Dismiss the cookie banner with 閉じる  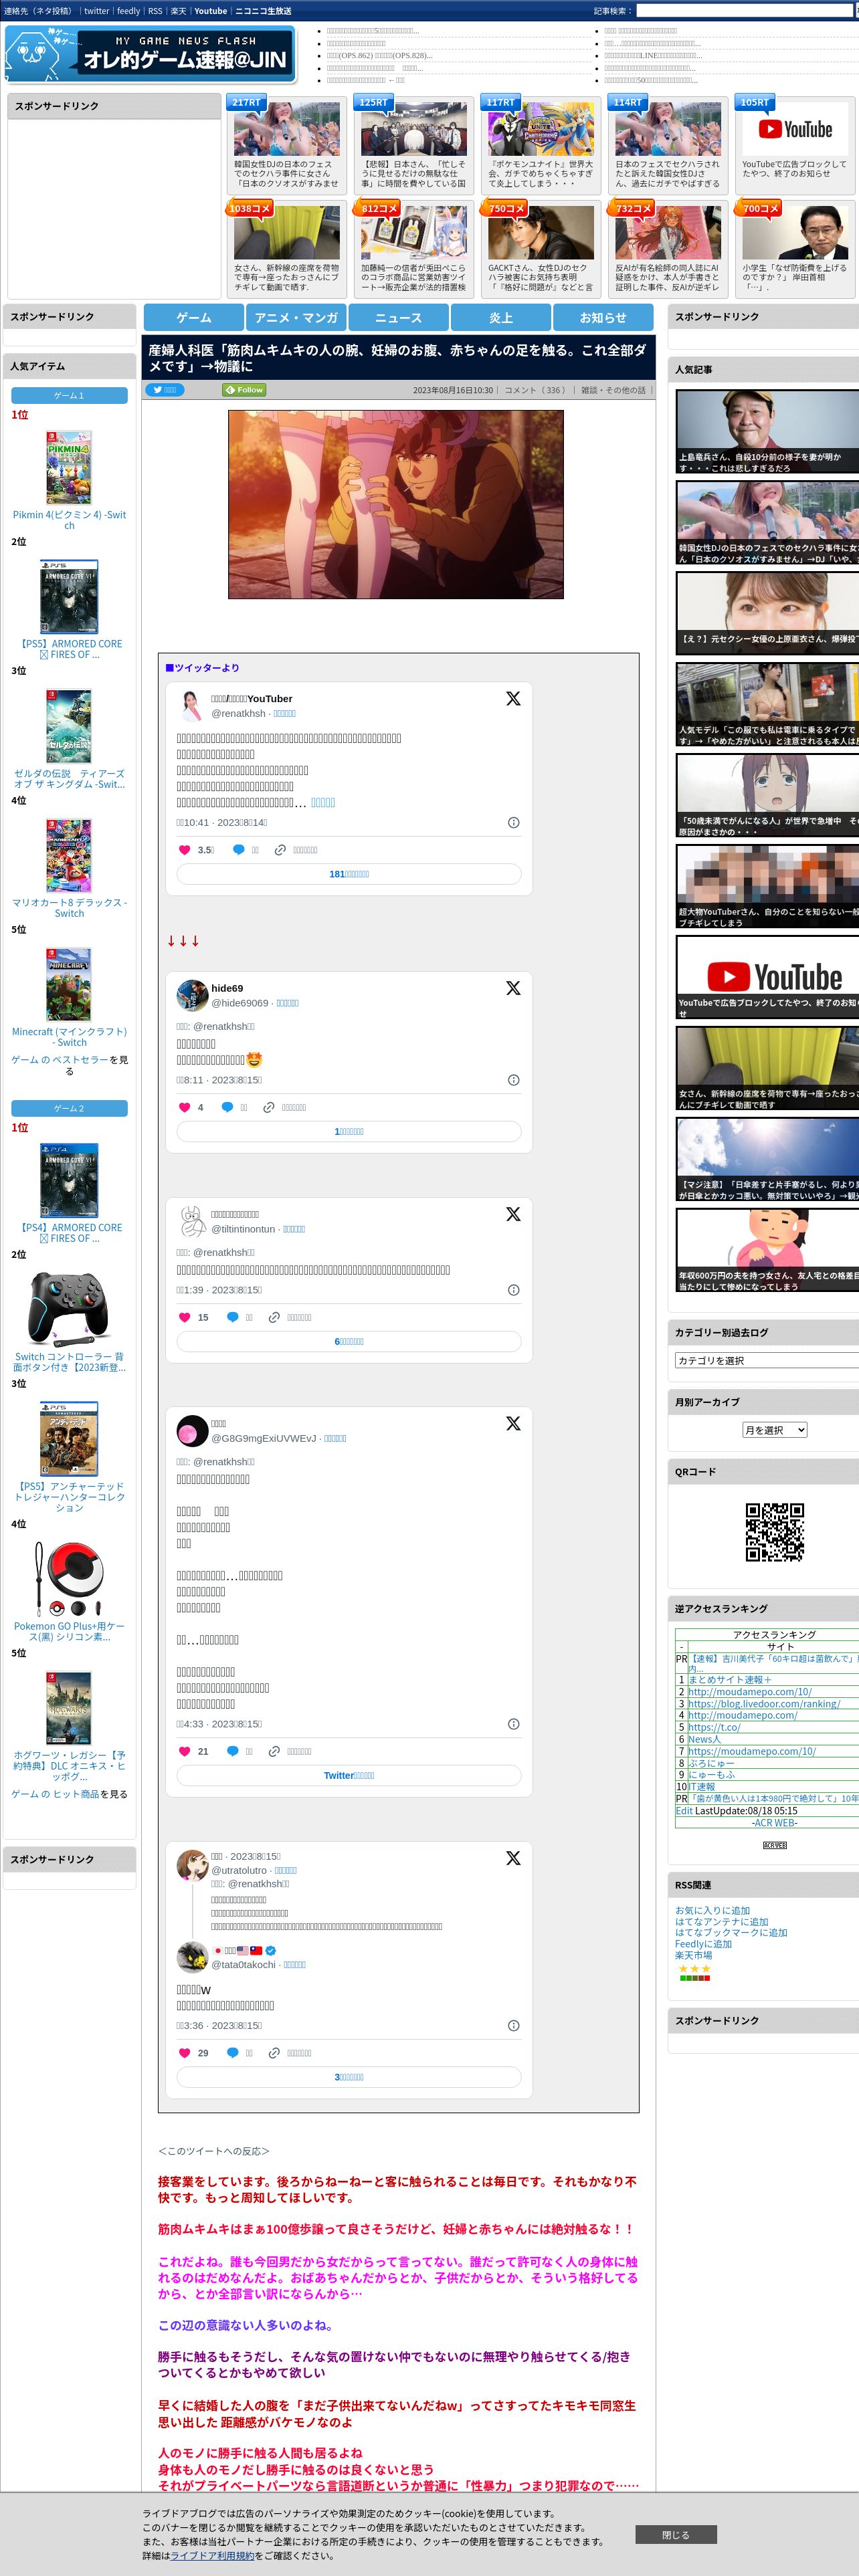pyautogui.click(x=676, y=2534)
